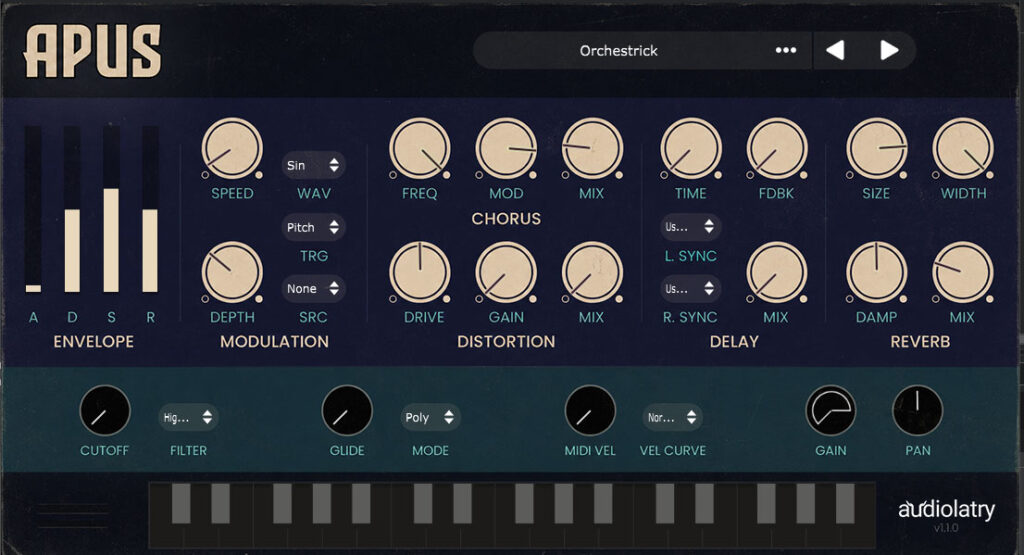Click the chorus FREQ knob
1024x555 pixels.
419,149
